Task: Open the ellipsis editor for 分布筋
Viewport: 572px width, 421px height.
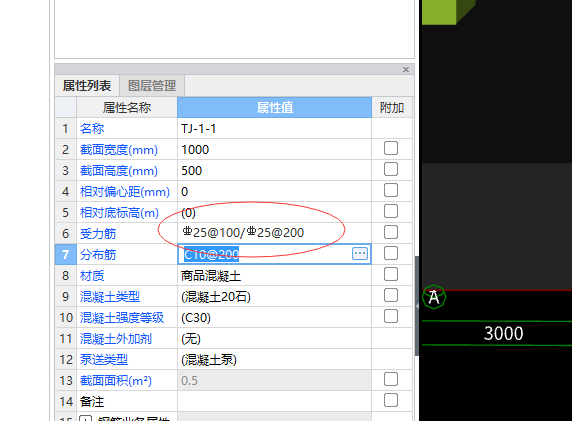Action: pos(360,254)
